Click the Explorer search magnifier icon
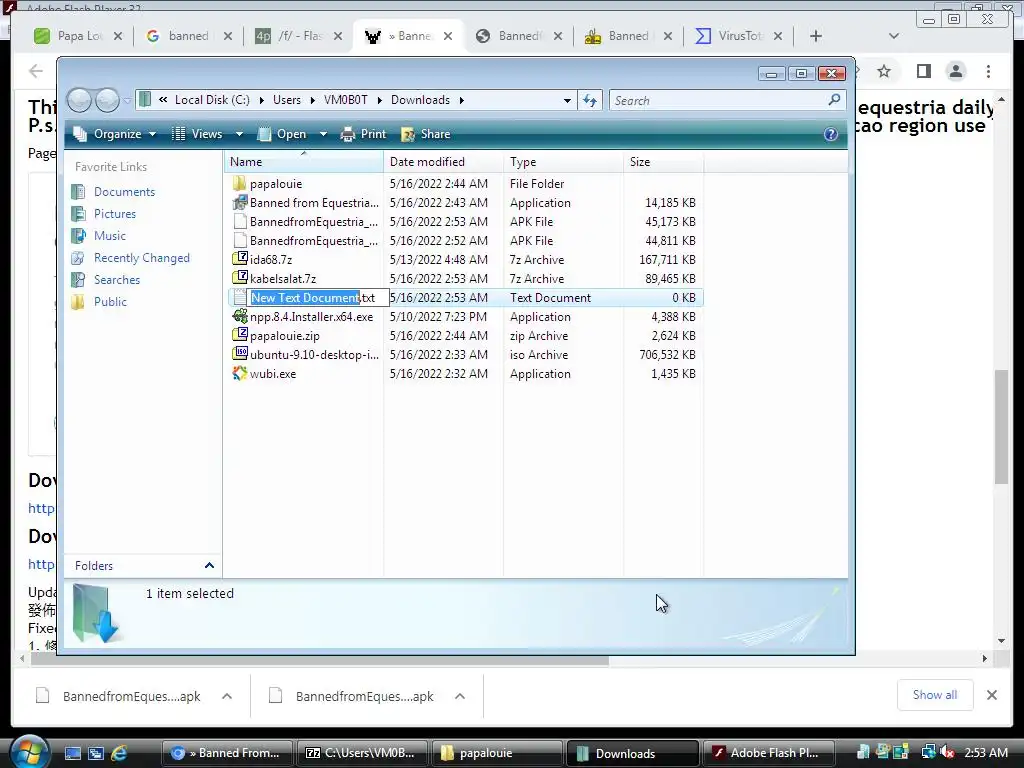 click(x=834, y=100)
